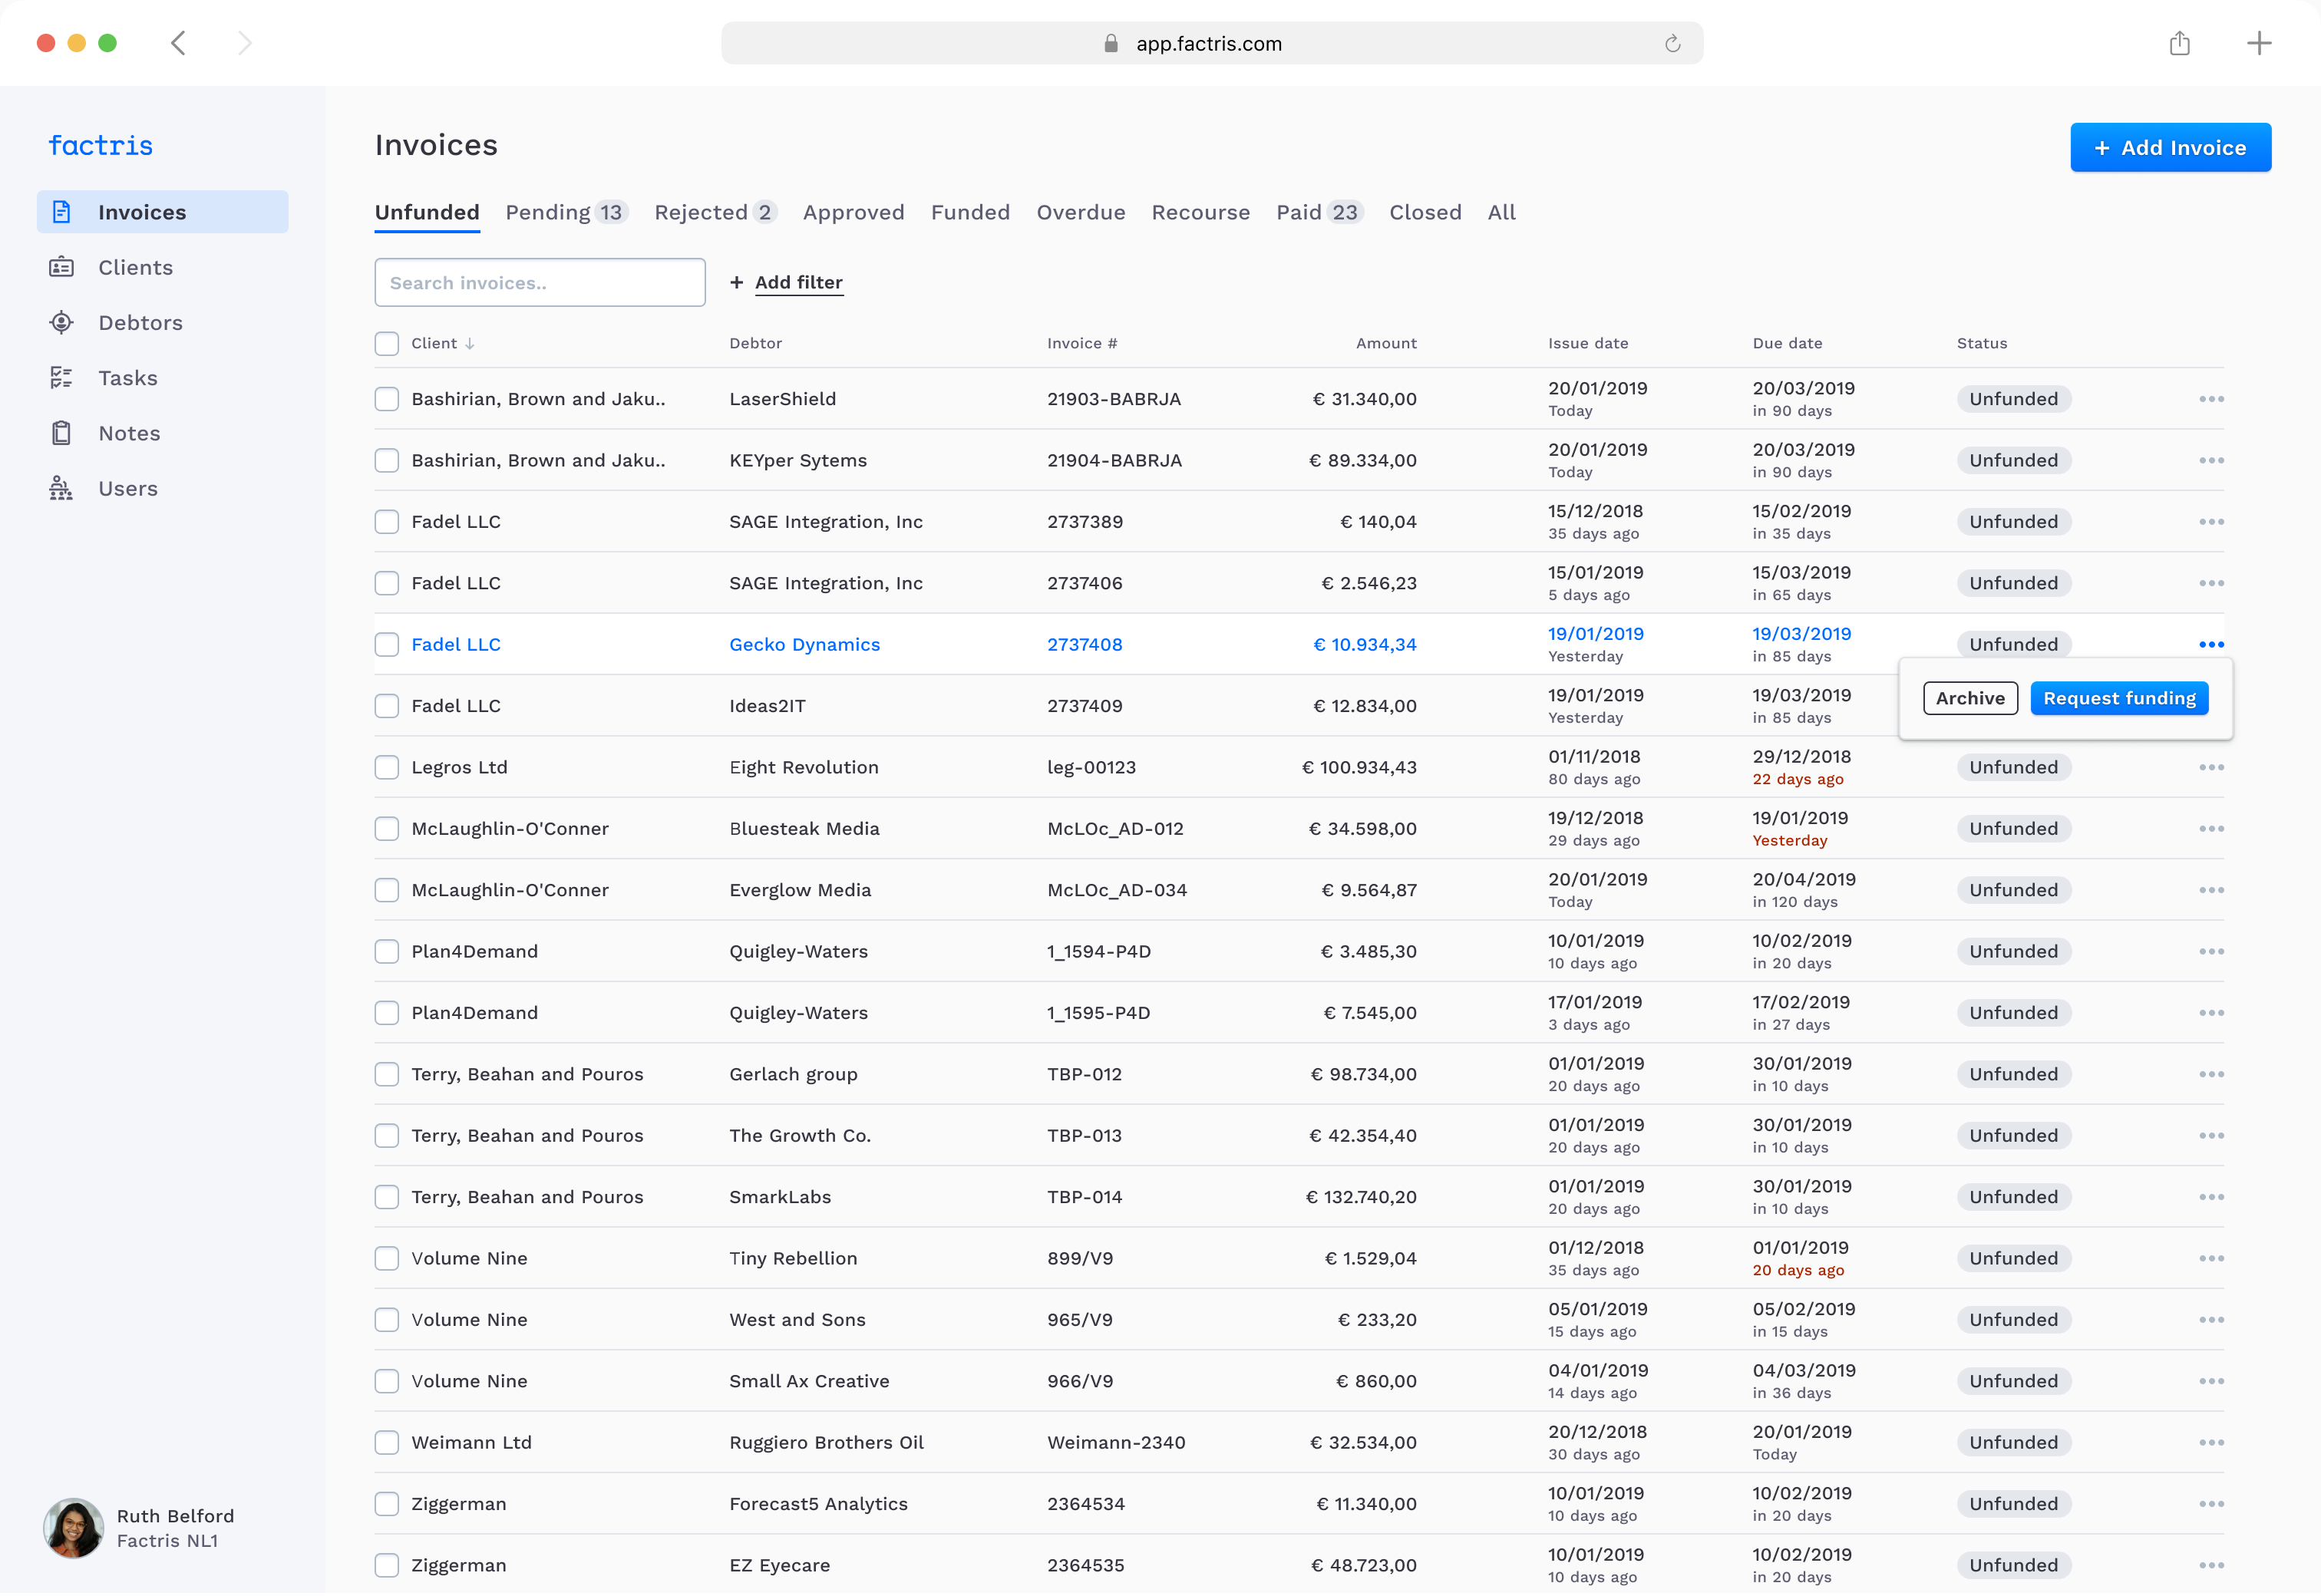The image size is (2321, 1596).
Task: Switch to the Rejected tab
Action: [704, 212]
